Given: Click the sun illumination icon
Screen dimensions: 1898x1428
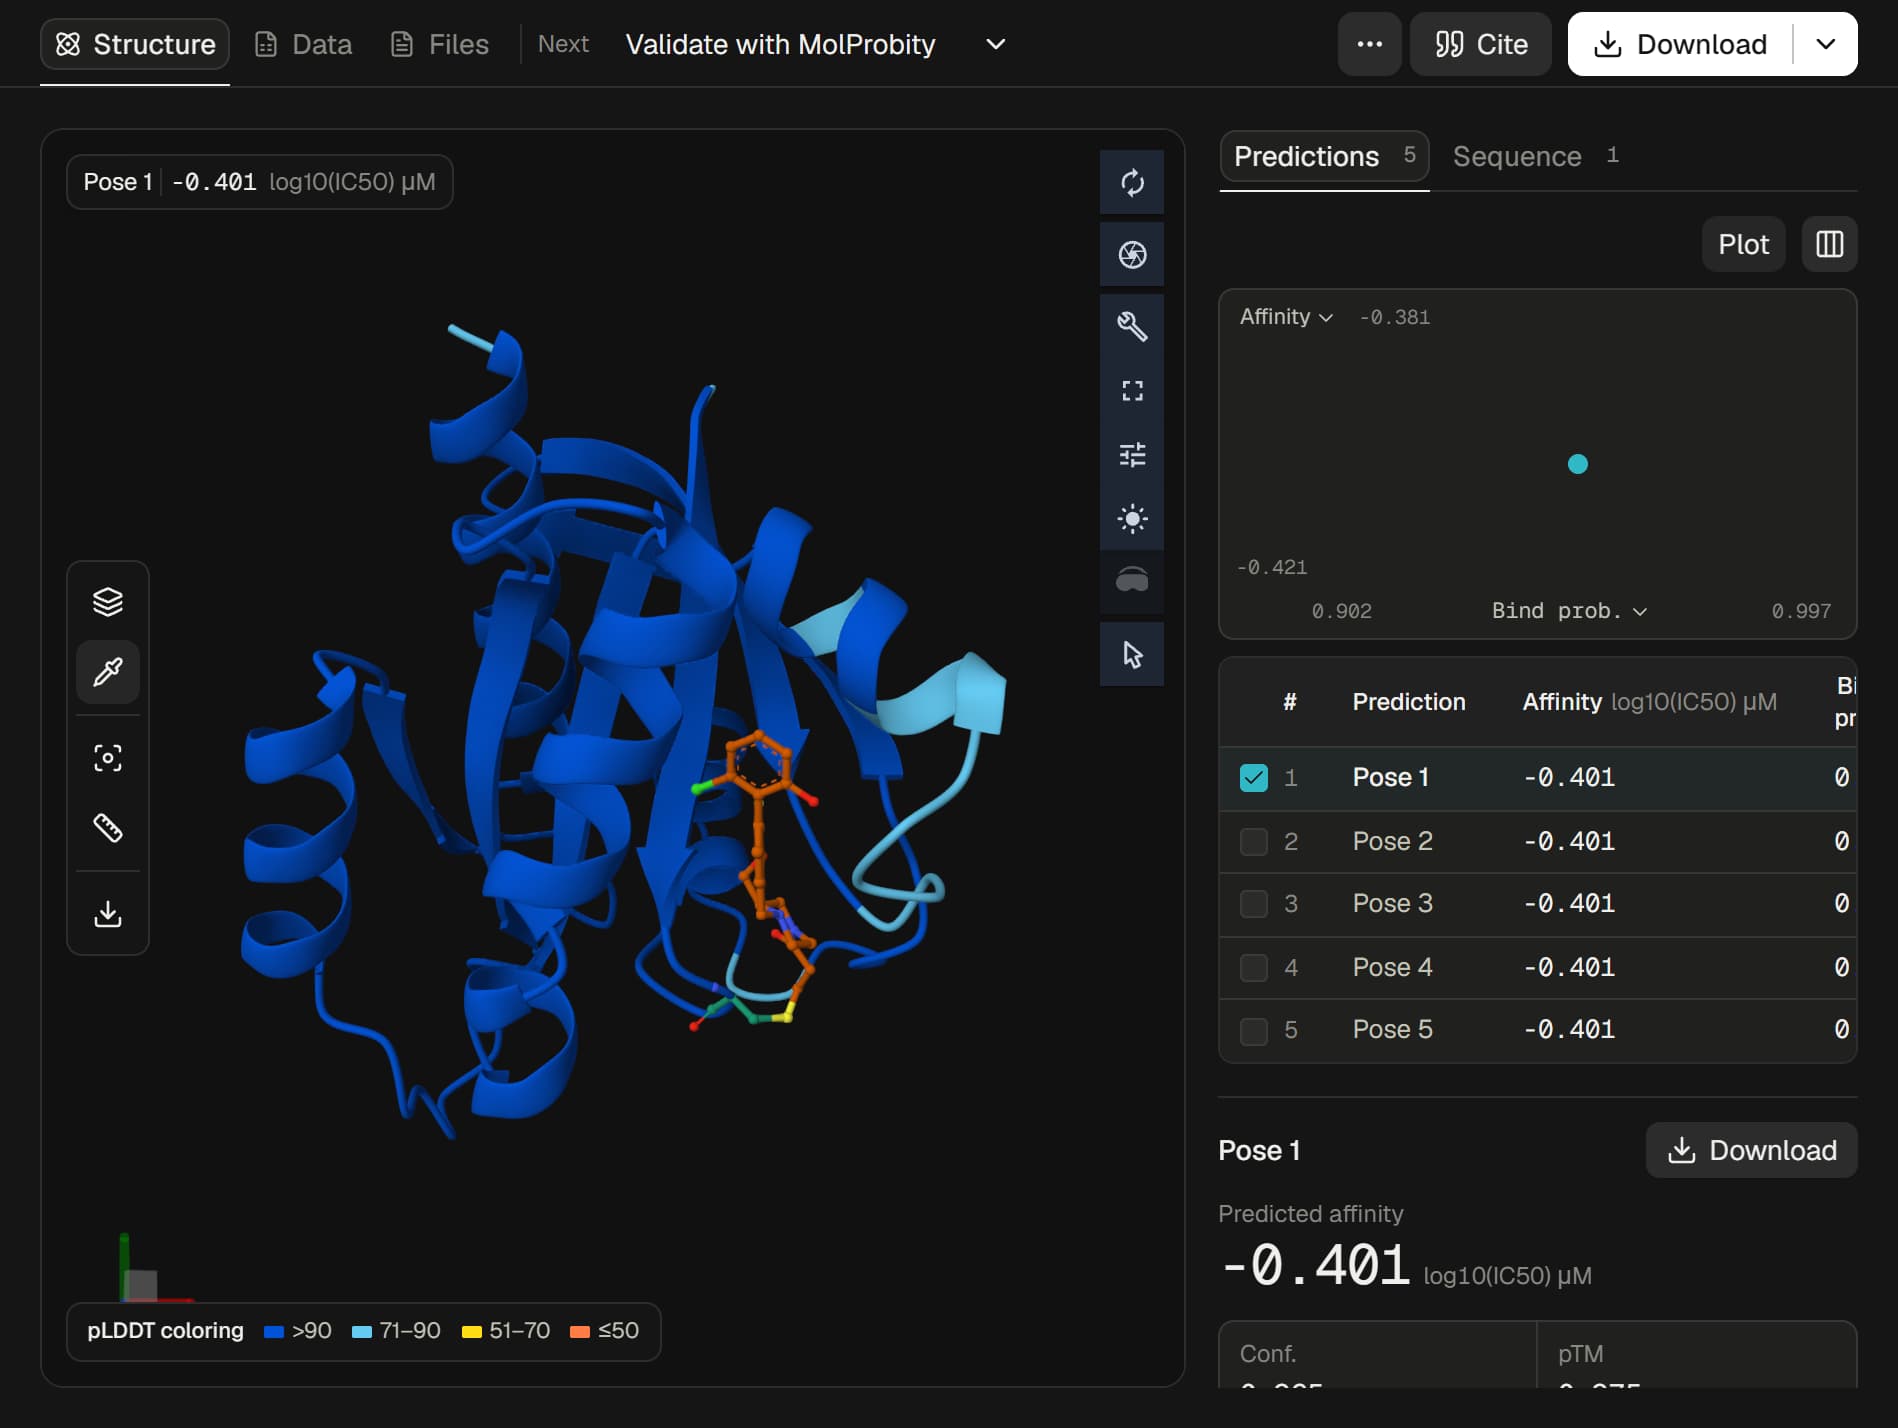Looking at the screenshot, I should coord(1132,518).
